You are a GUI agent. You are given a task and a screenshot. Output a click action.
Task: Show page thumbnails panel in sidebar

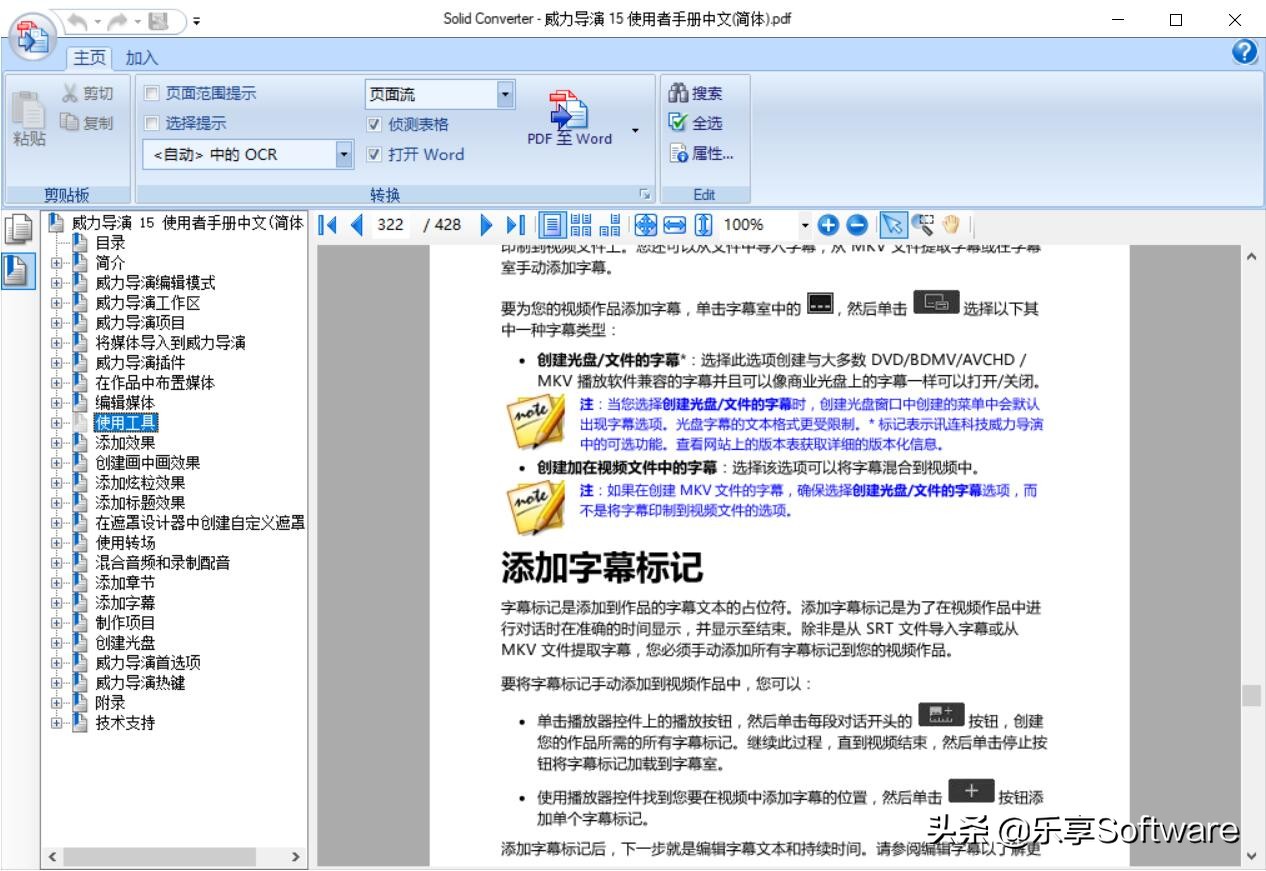coord(17,231)
